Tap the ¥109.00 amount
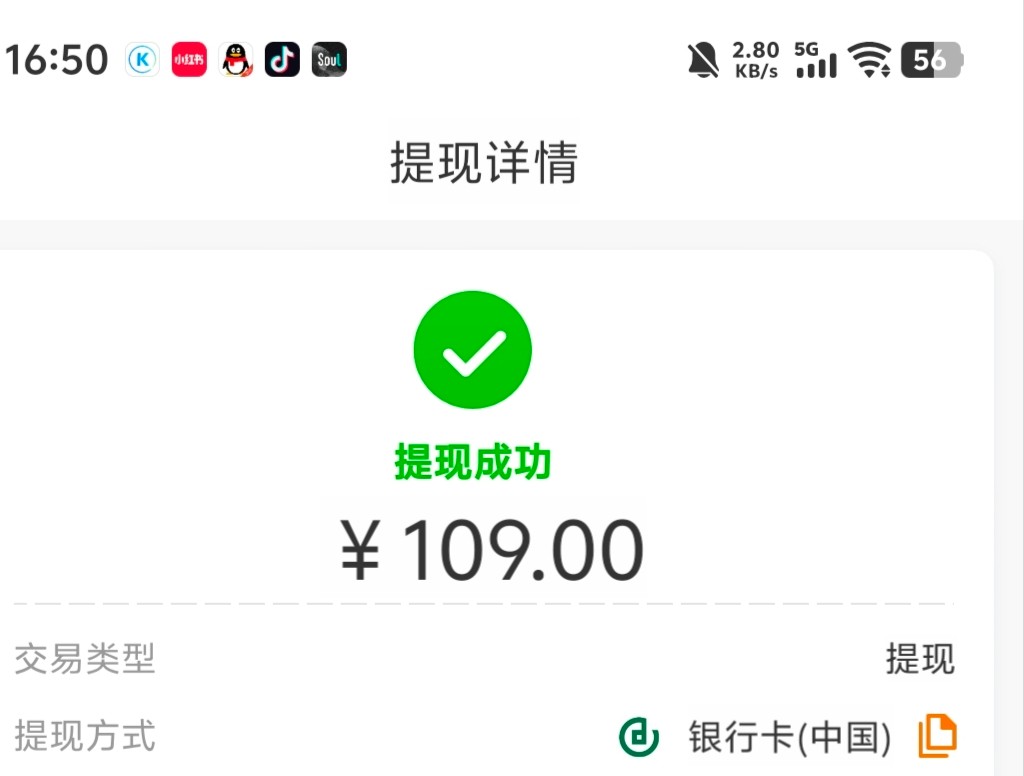This screenshot has width=1024, height=776. [492, 550]
